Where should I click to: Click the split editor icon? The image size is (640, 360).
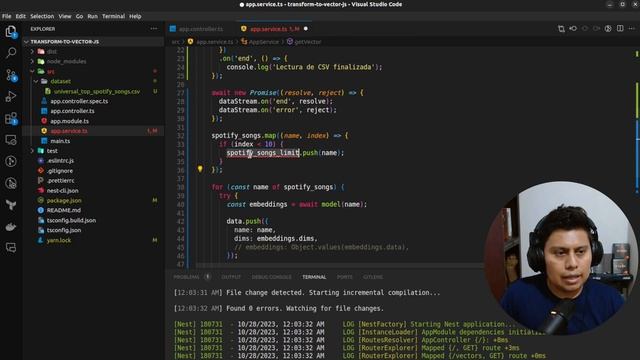pos(620,29)
